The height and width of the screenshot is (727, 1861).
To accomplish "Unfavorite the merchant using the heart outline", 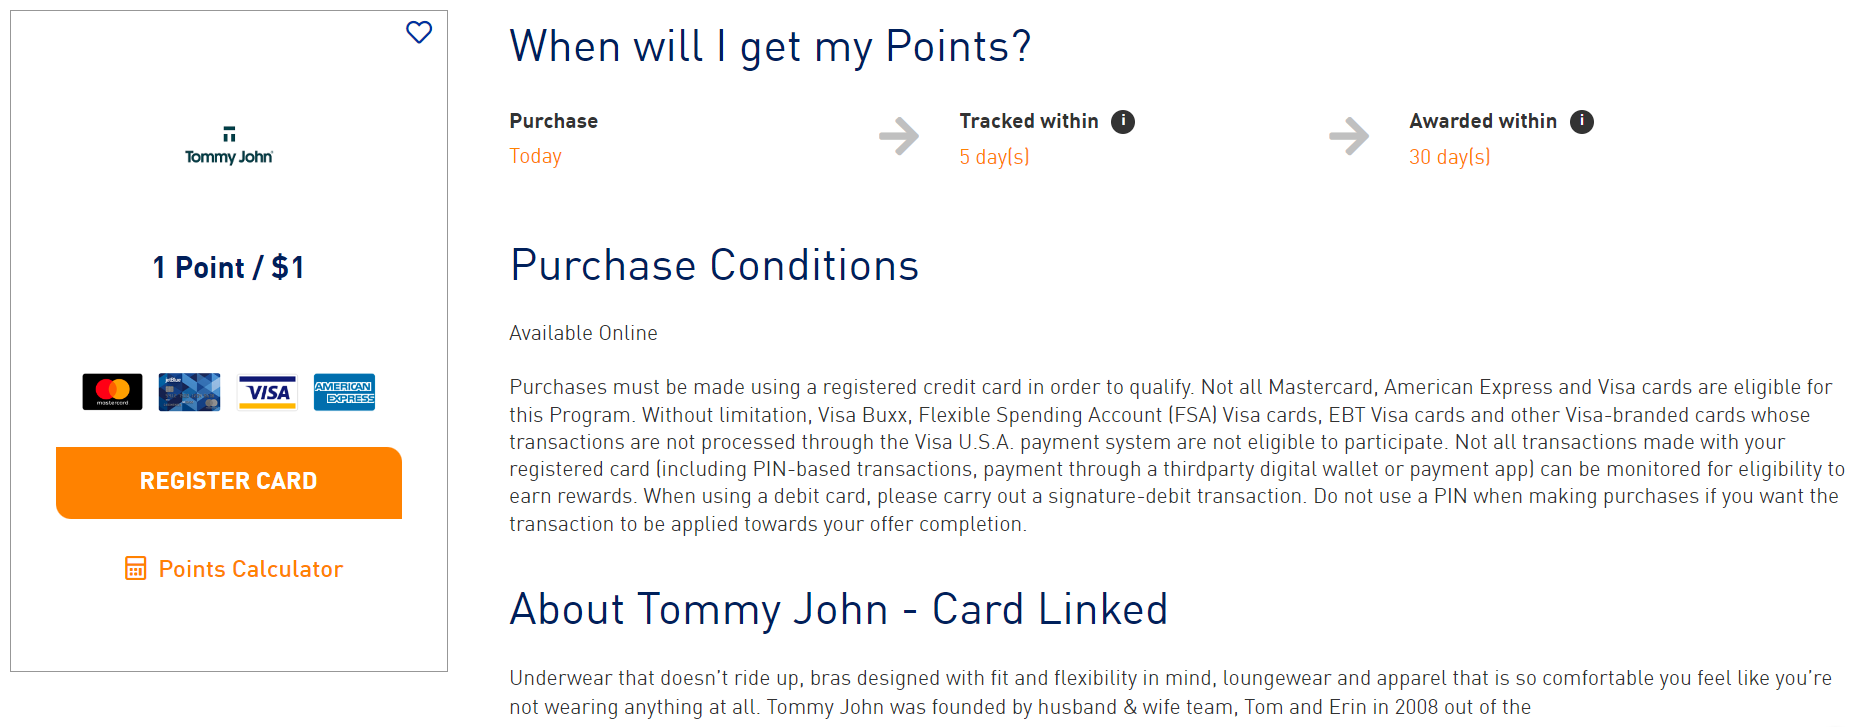I will tap(418, 33).
